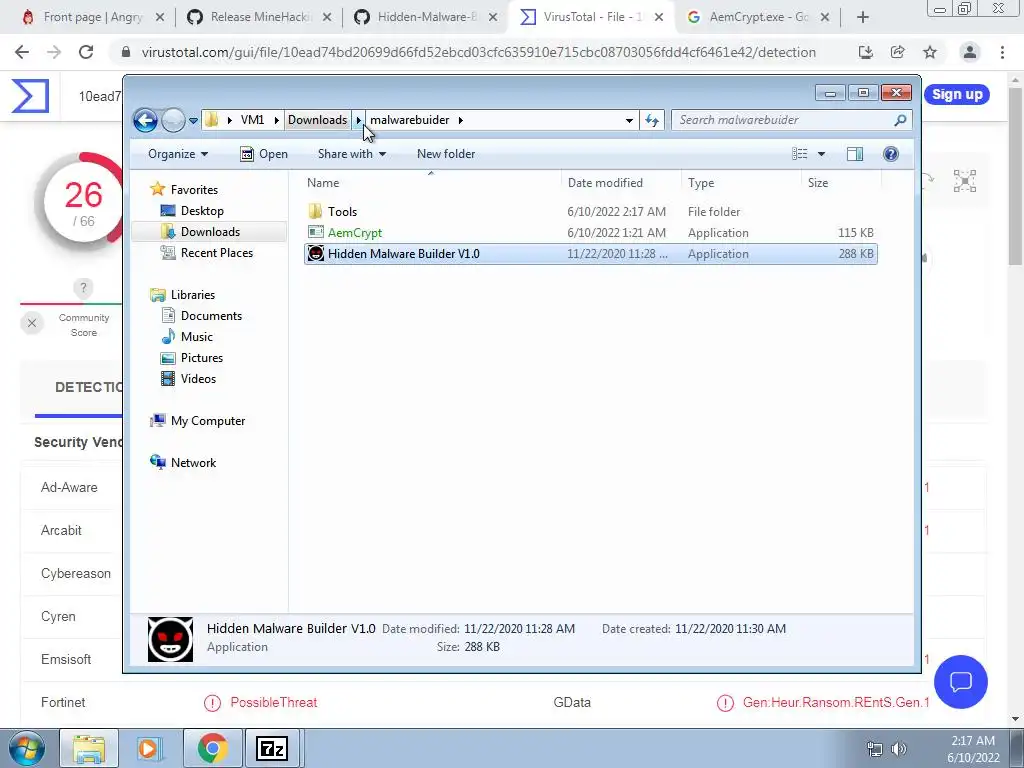Open Explorer help icon
This screenshot has height=768, width=1024.
(891, 154)
